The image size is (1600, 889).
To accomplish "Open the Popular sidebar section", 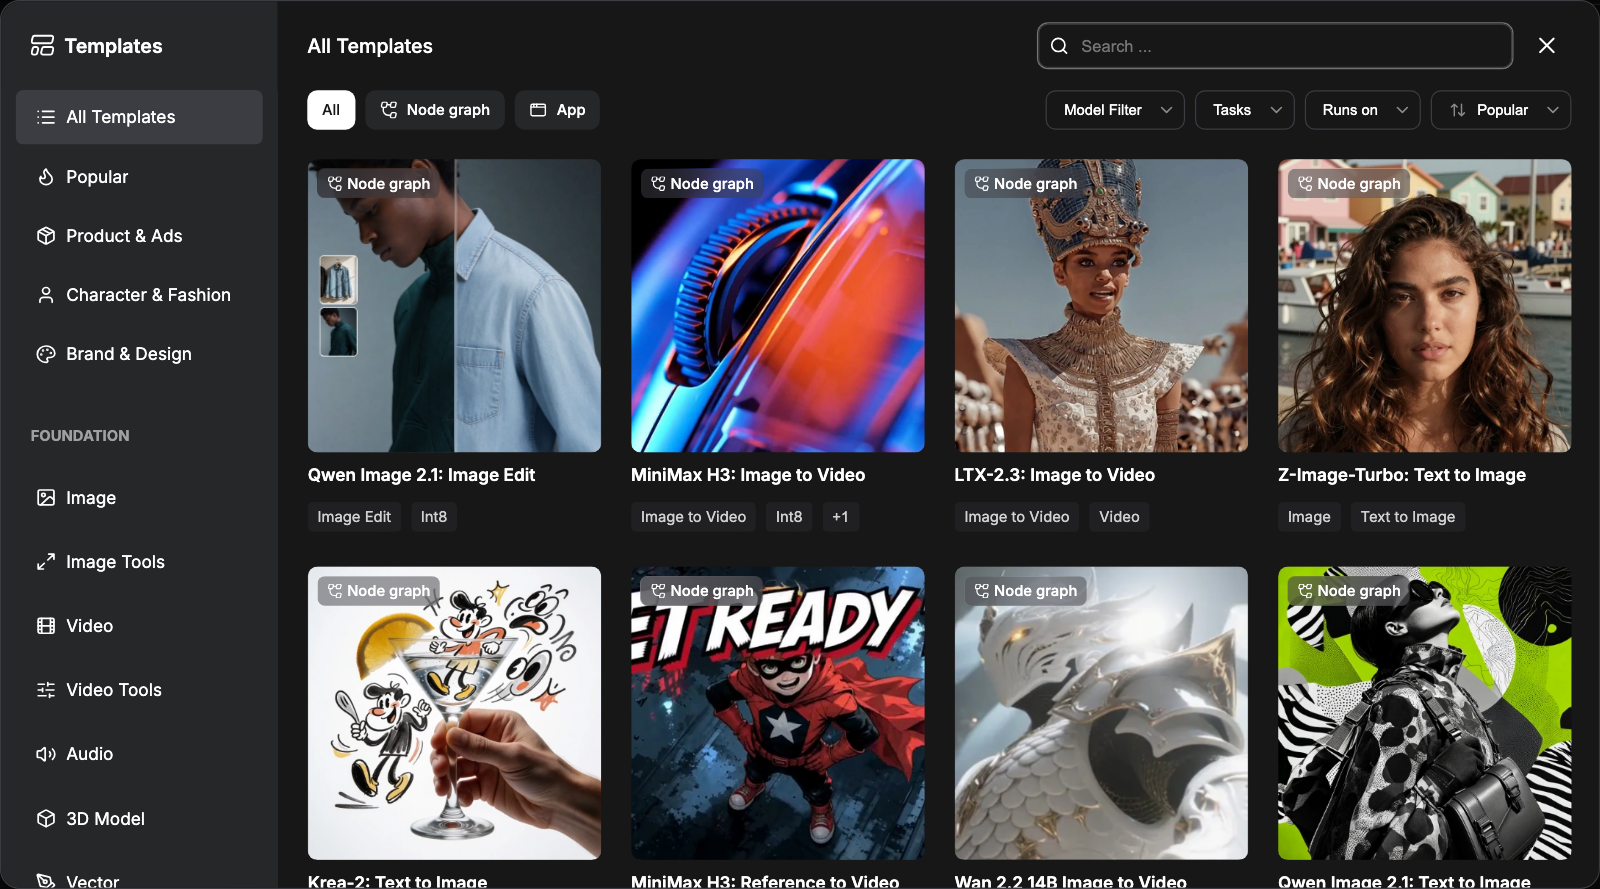I will coord(139,177).
